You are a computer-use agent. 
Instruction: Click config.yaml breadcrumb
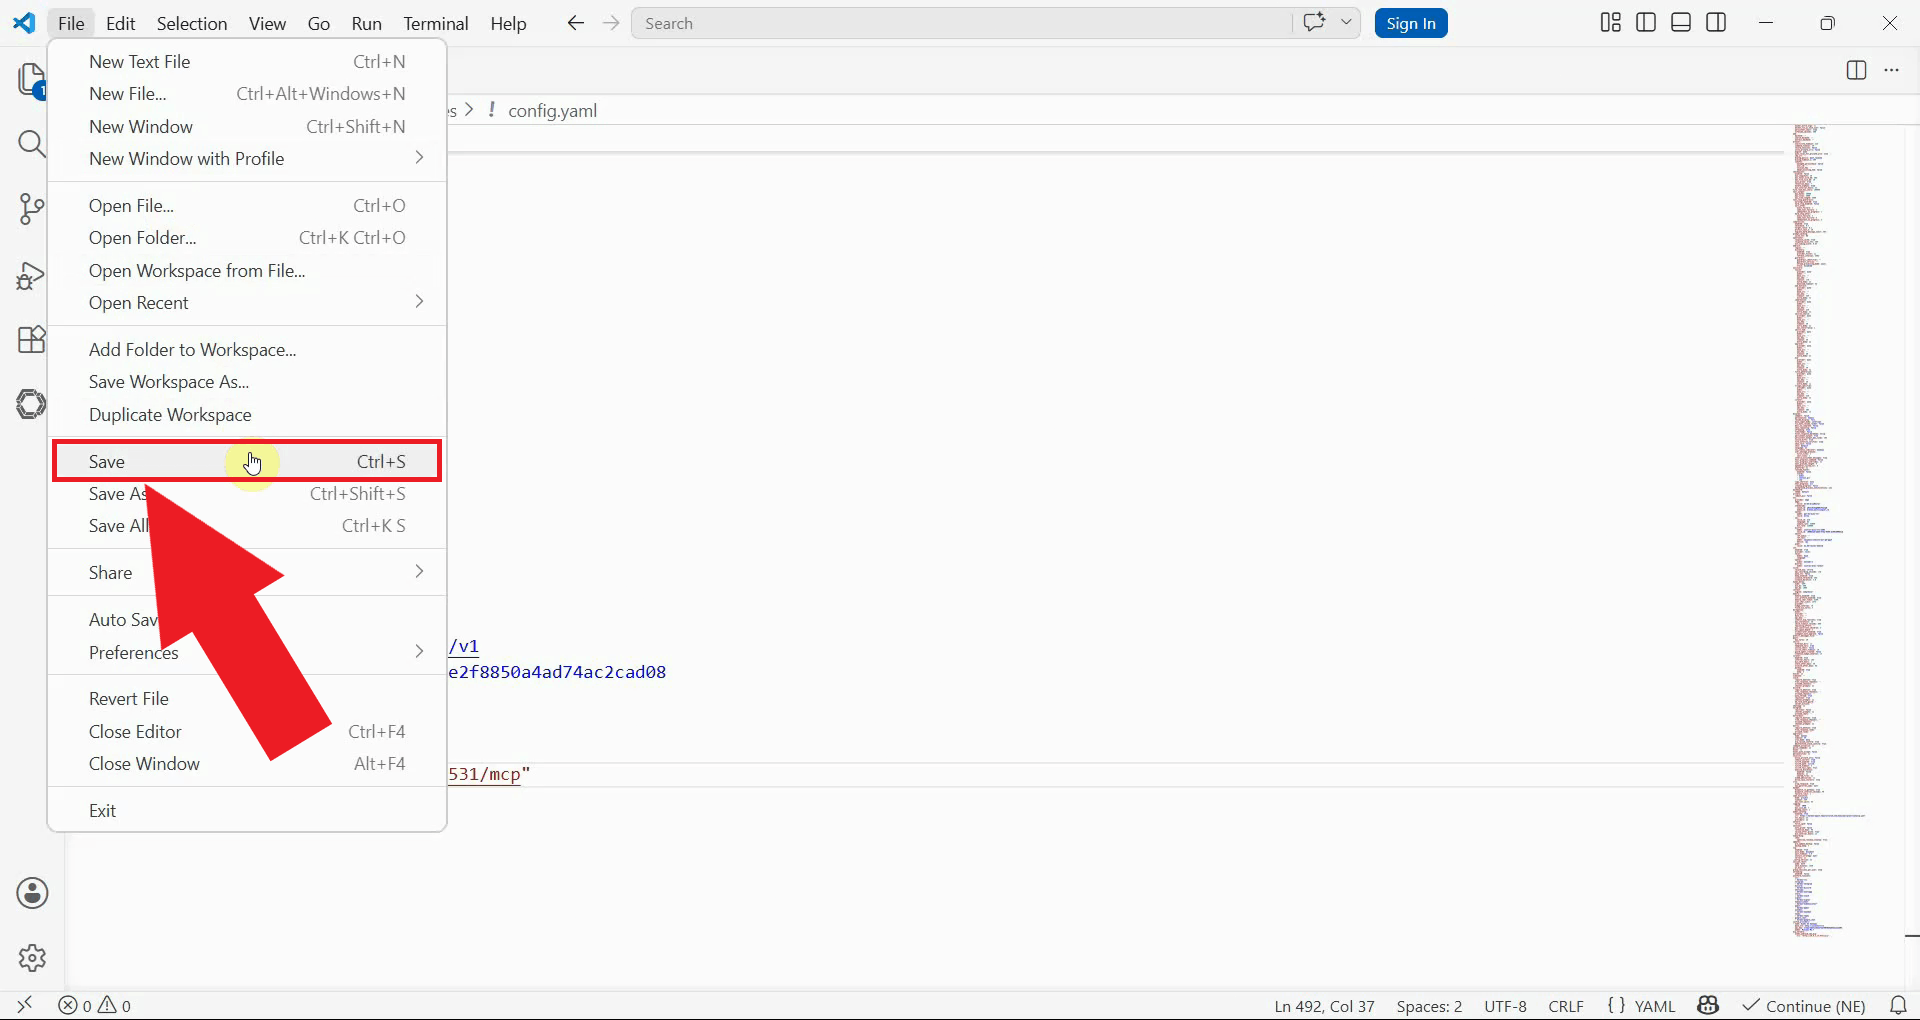552,110
